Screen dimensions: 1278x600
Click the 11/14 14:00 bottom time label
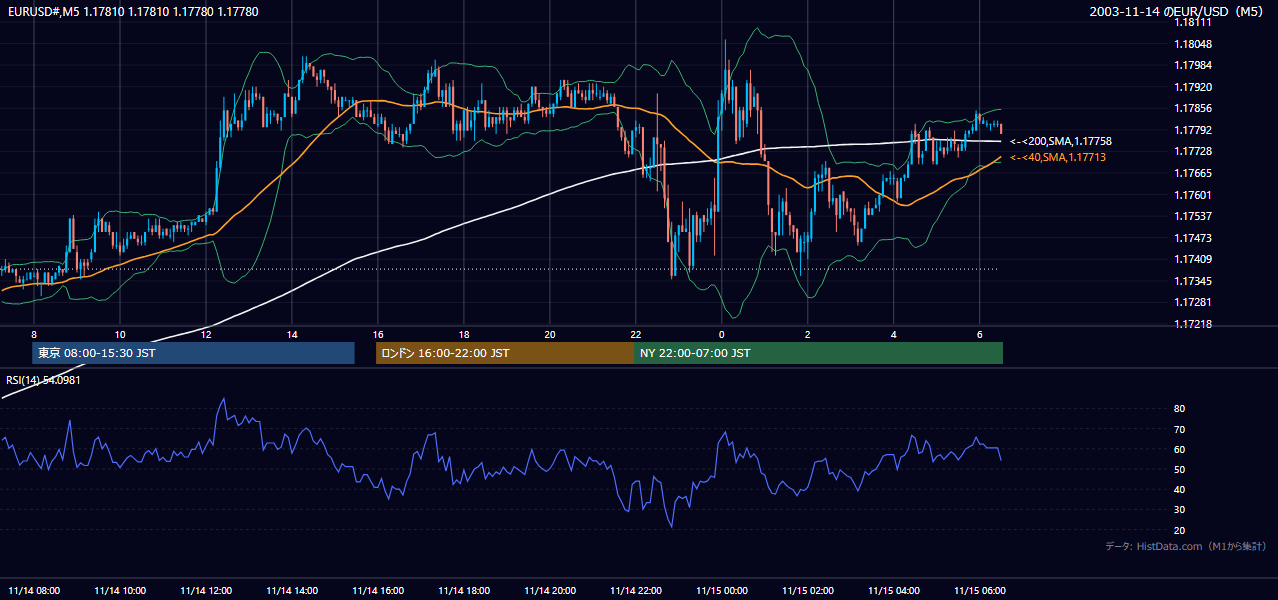click(292, 591)
